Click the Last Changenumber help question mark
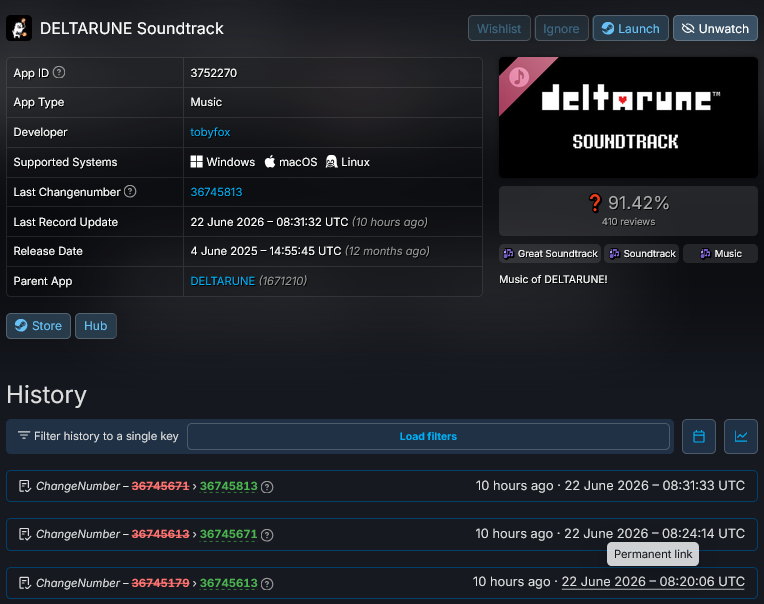This screenshot has width=764, height=604. [x=130, y=191]
